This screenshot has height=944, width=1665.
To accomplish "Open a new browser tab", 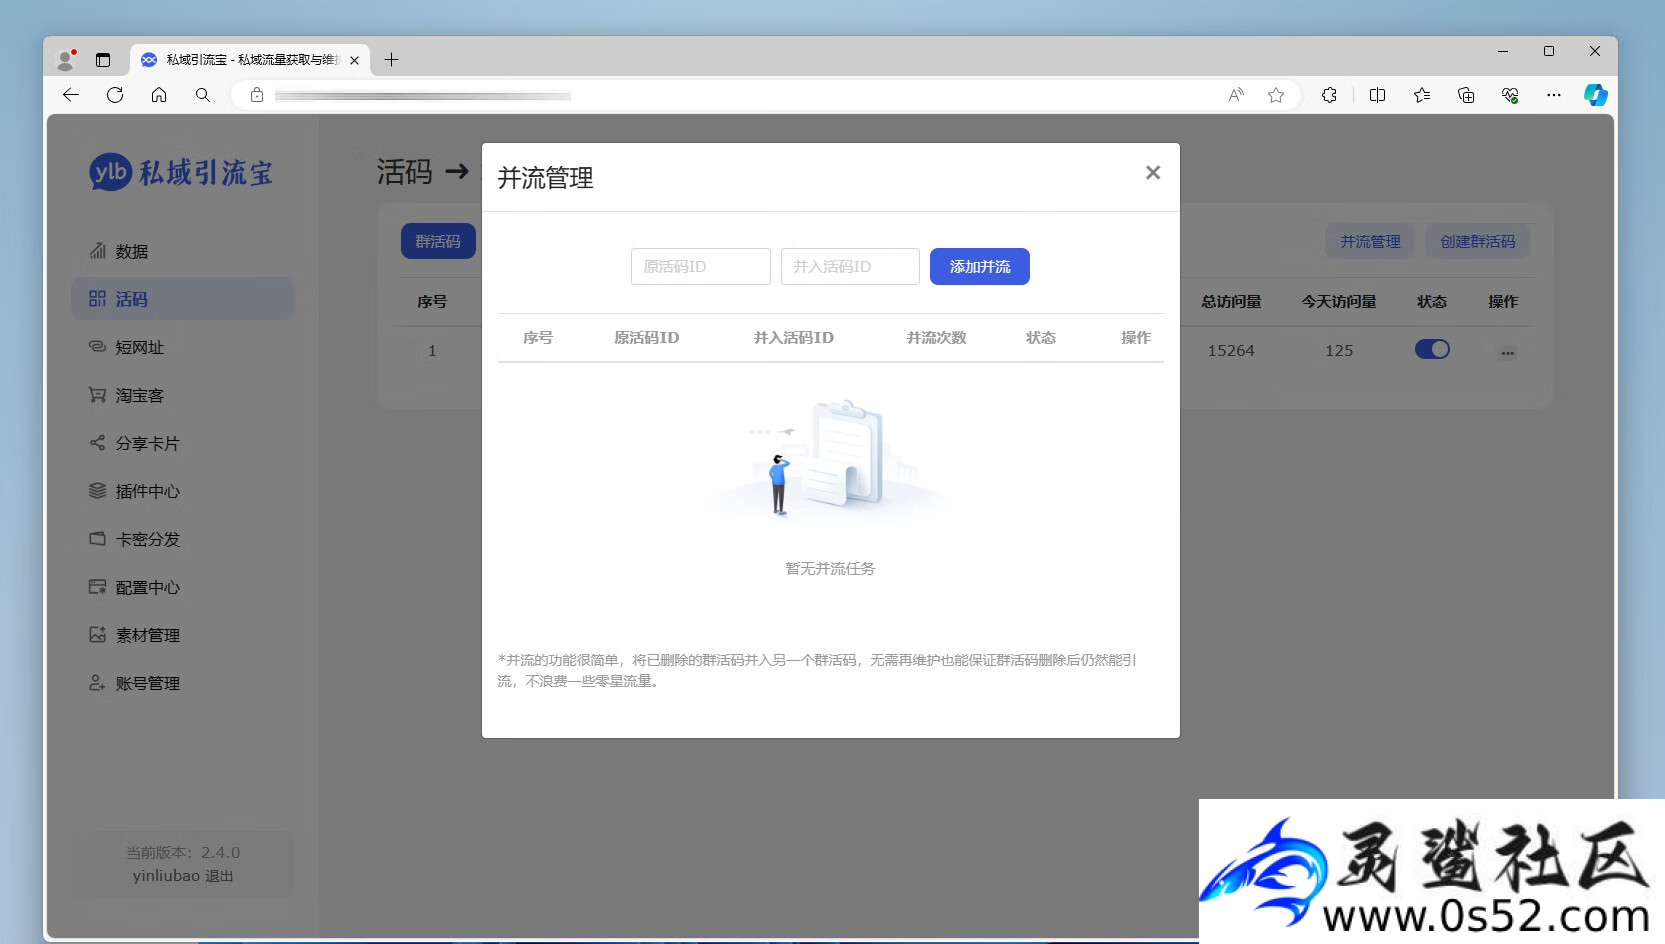I will coord(392,60).
